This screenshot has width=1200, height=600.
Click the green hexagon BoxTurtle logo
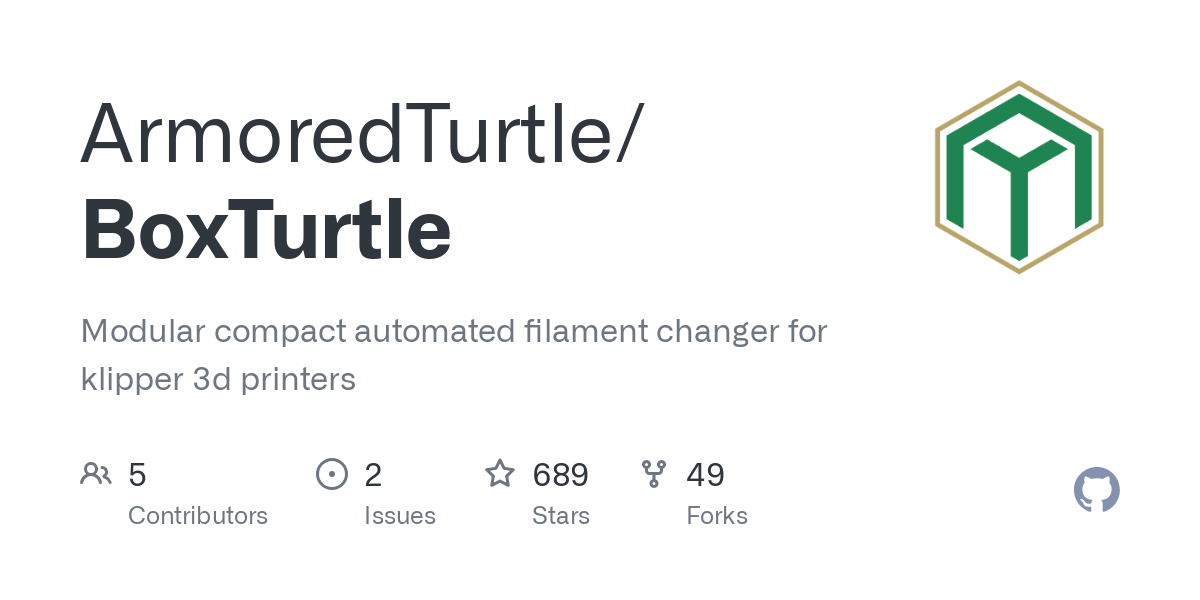pos(1019,177)
